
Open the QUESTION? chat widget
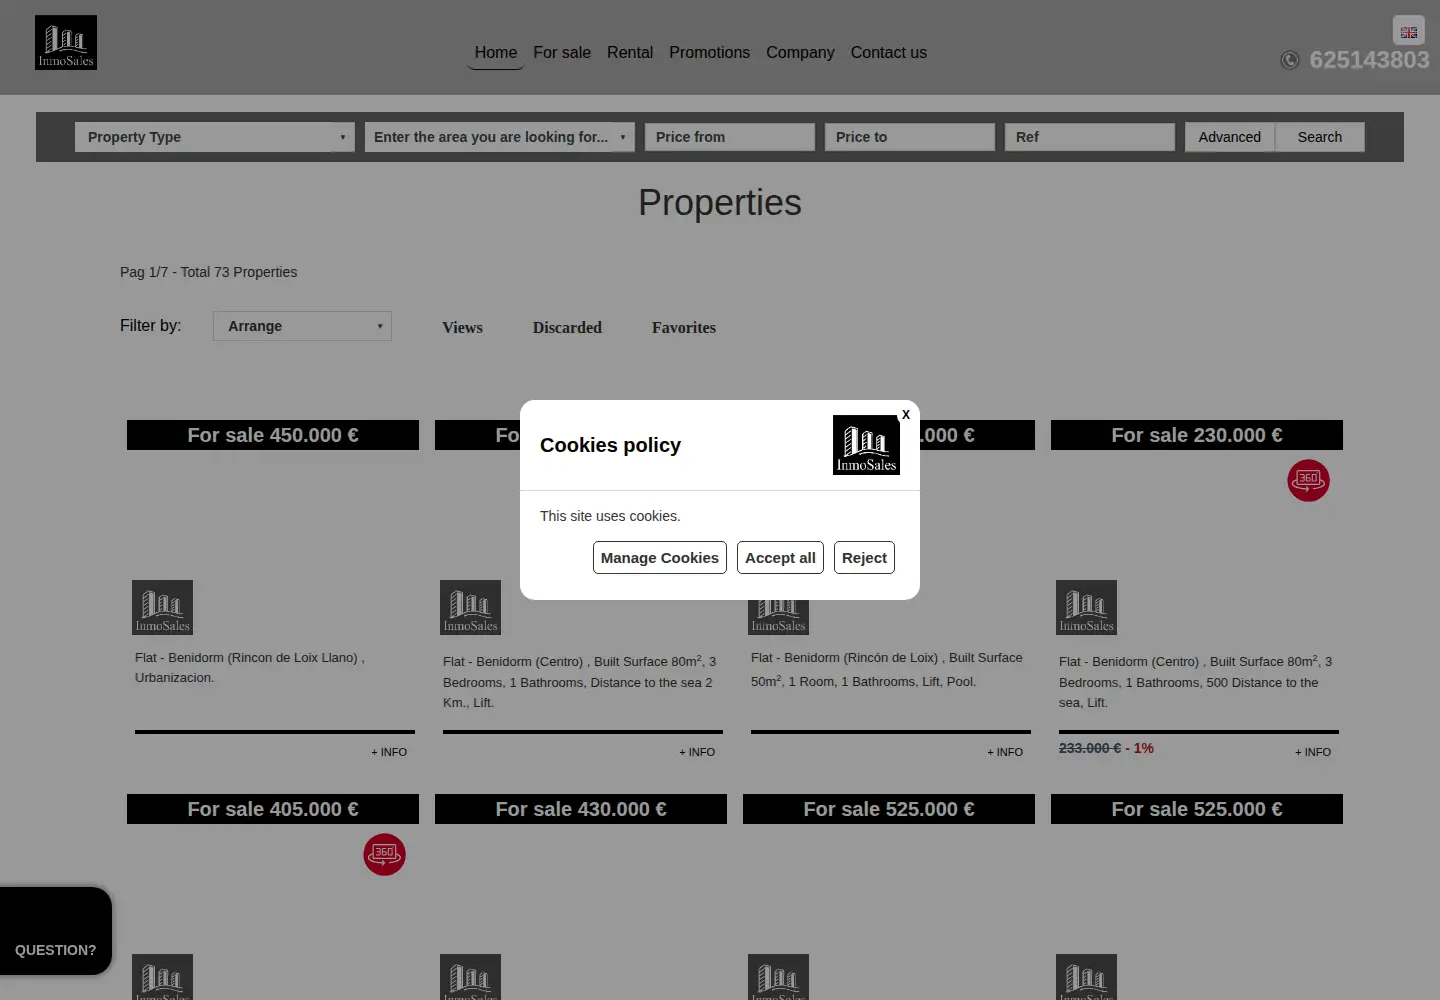(56, 931)
